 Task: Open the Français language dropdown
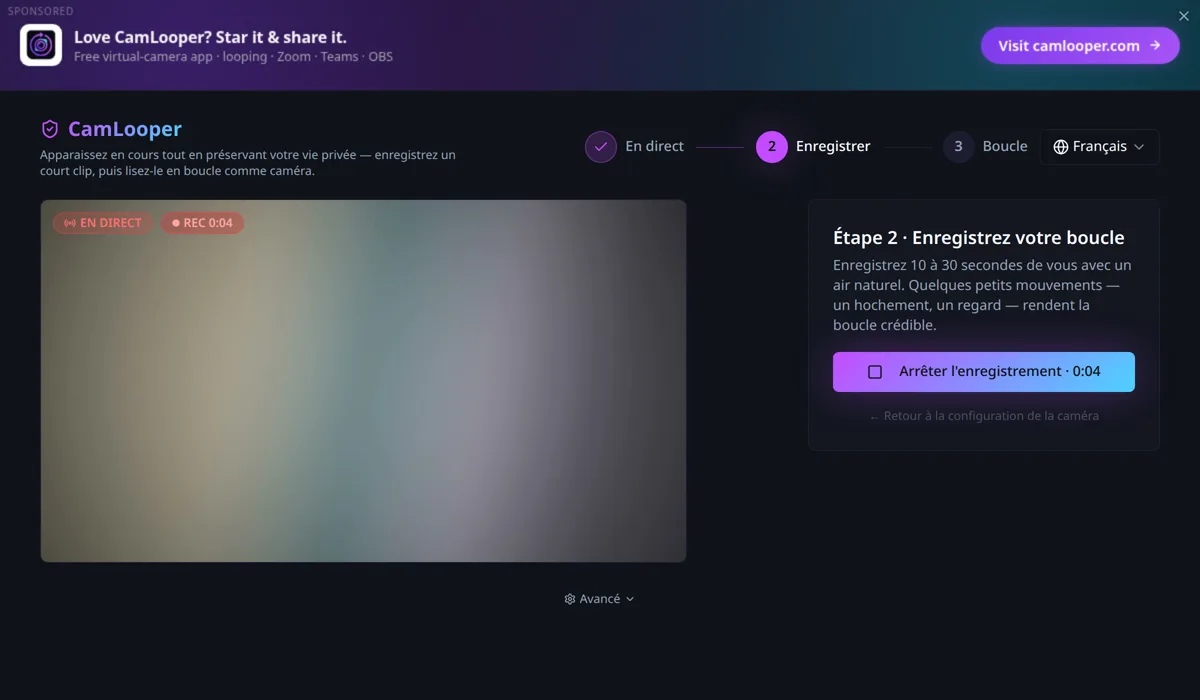1100,147
